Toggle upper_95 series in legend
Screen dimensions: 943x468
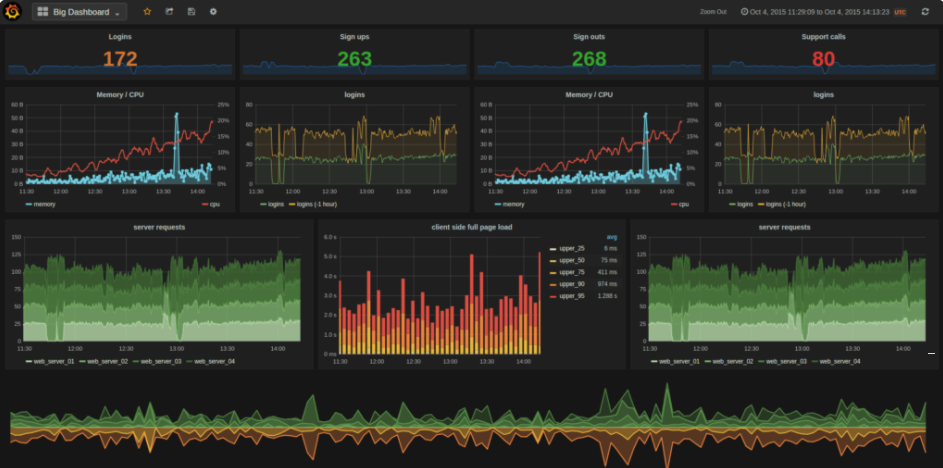pyautogui.click(x=571, y=296)
